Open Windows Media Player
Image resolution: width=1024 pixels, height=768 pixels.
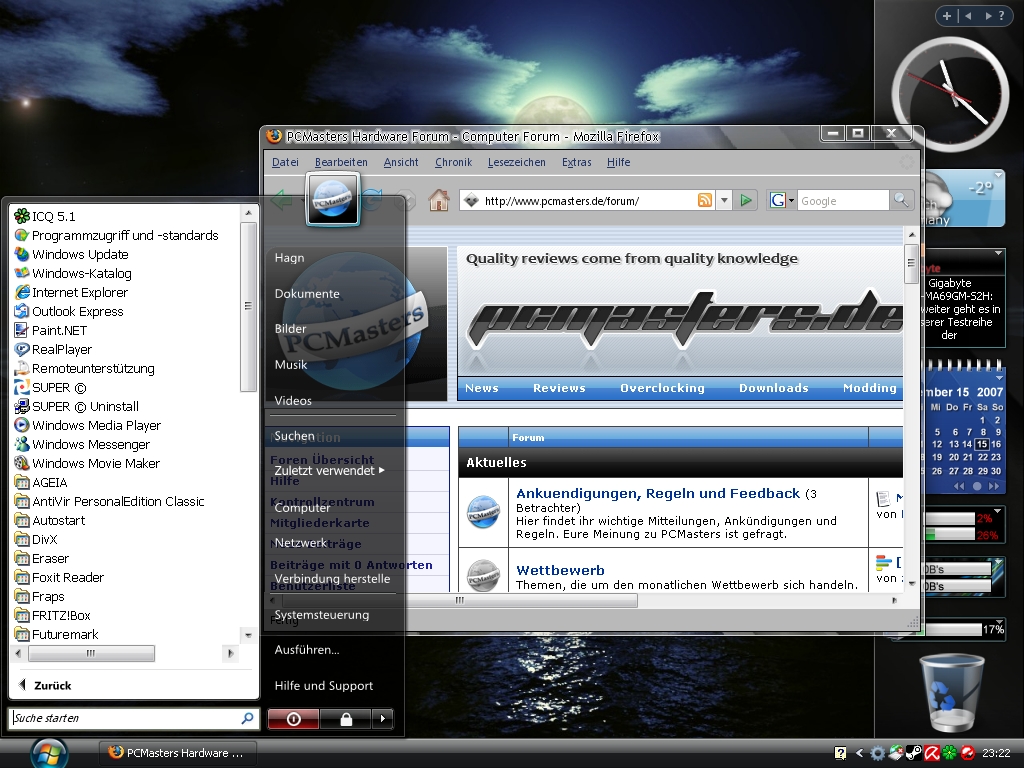coord(88,425)
